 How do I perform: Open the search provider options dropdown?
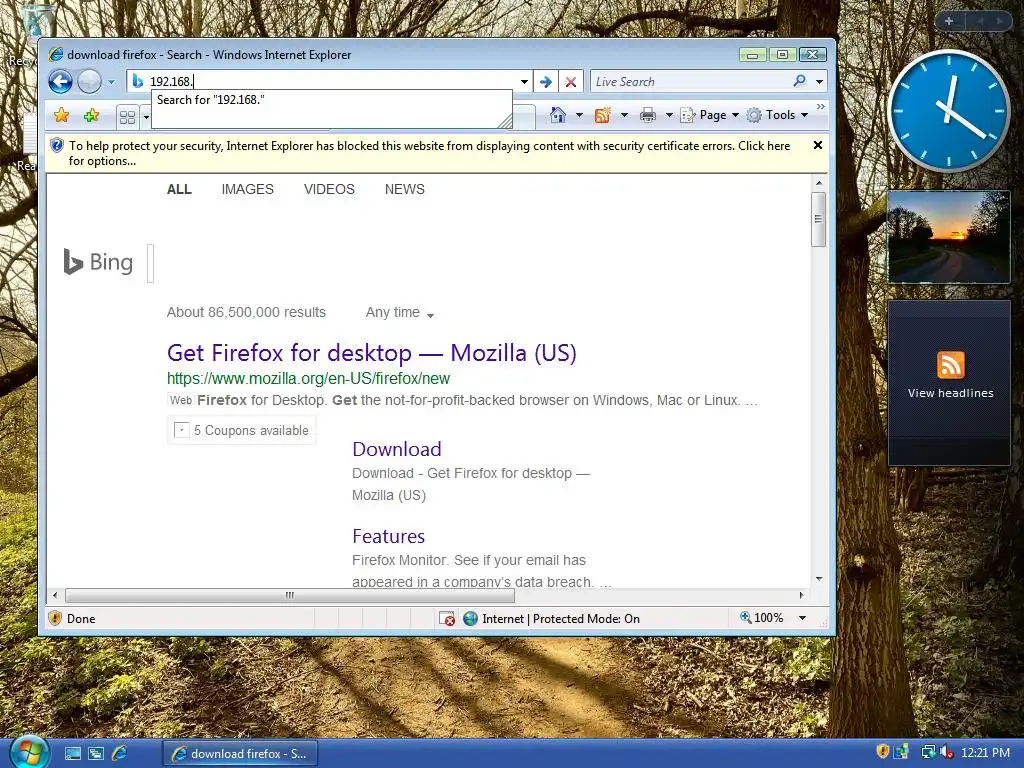click(819, 82)
